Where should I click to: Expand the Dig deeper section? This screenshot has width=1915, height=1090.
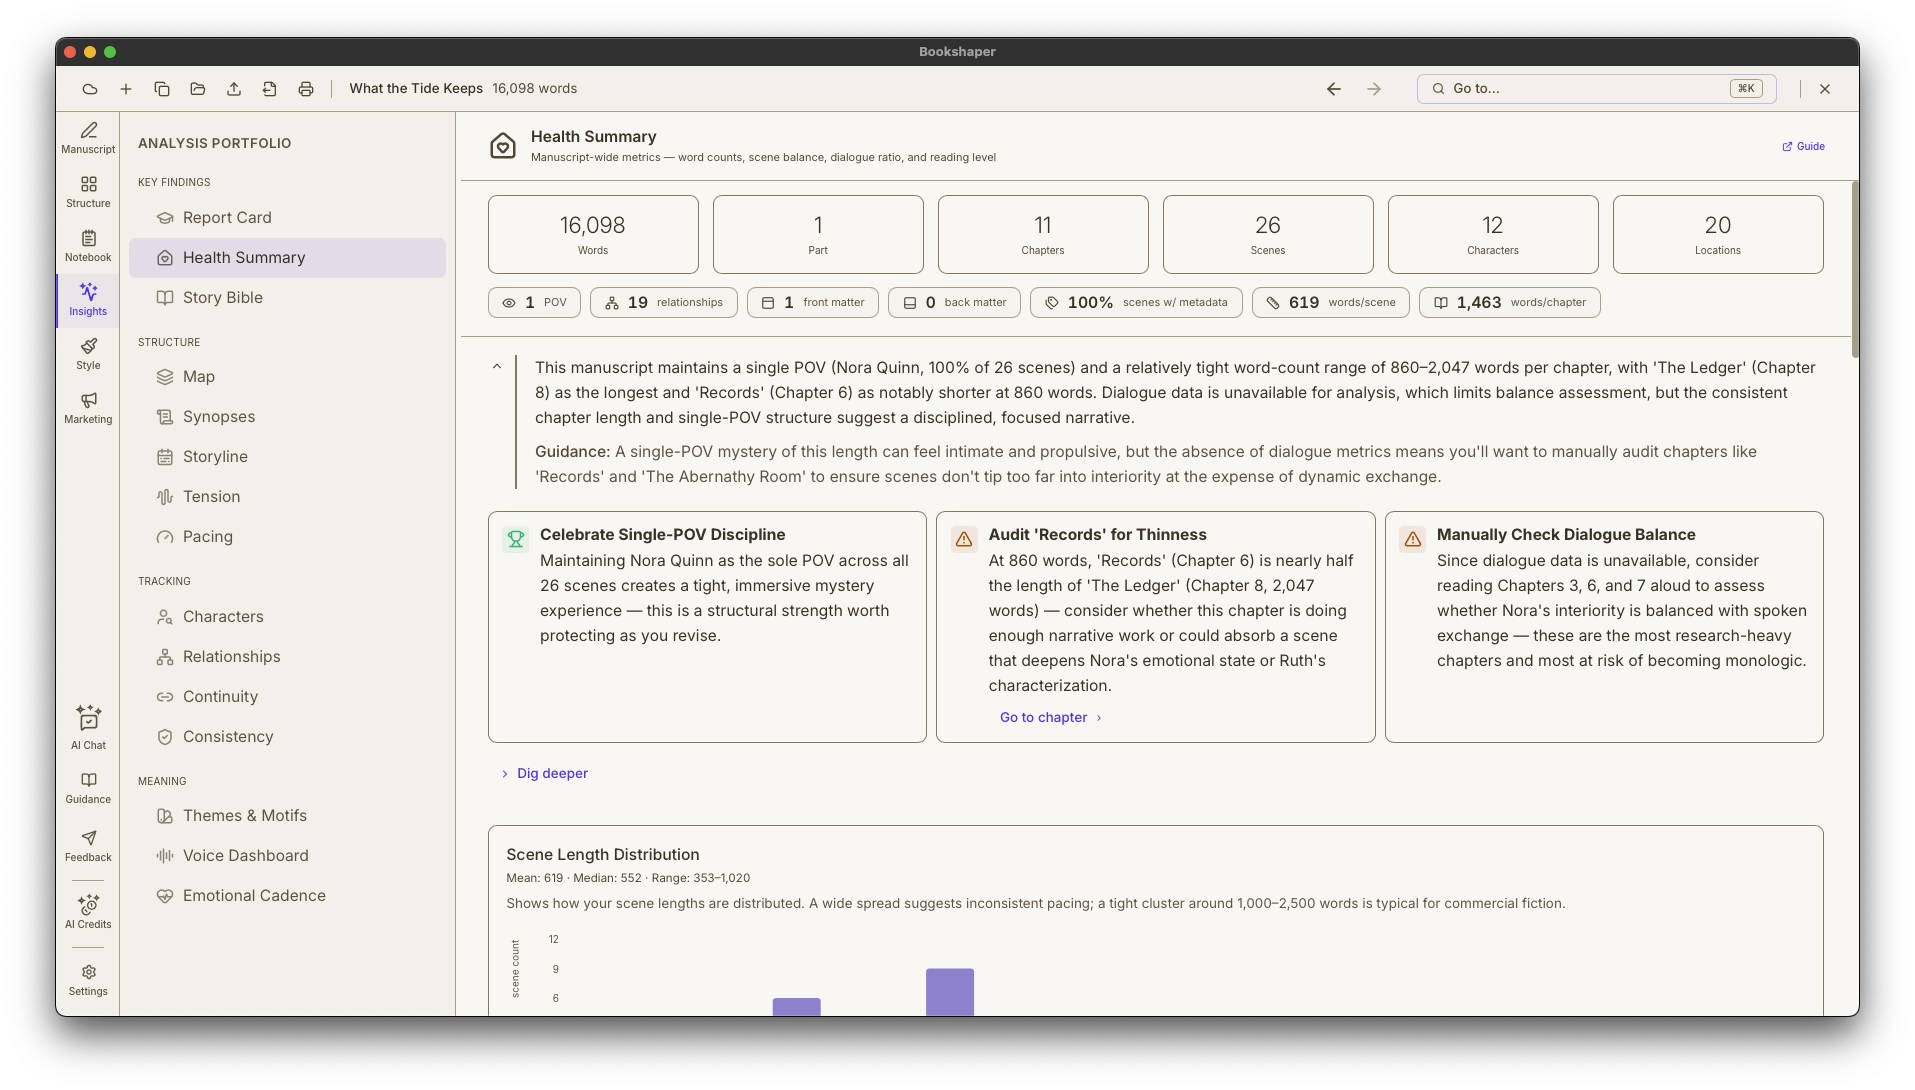pyautogui.click(x=545, y=773)
